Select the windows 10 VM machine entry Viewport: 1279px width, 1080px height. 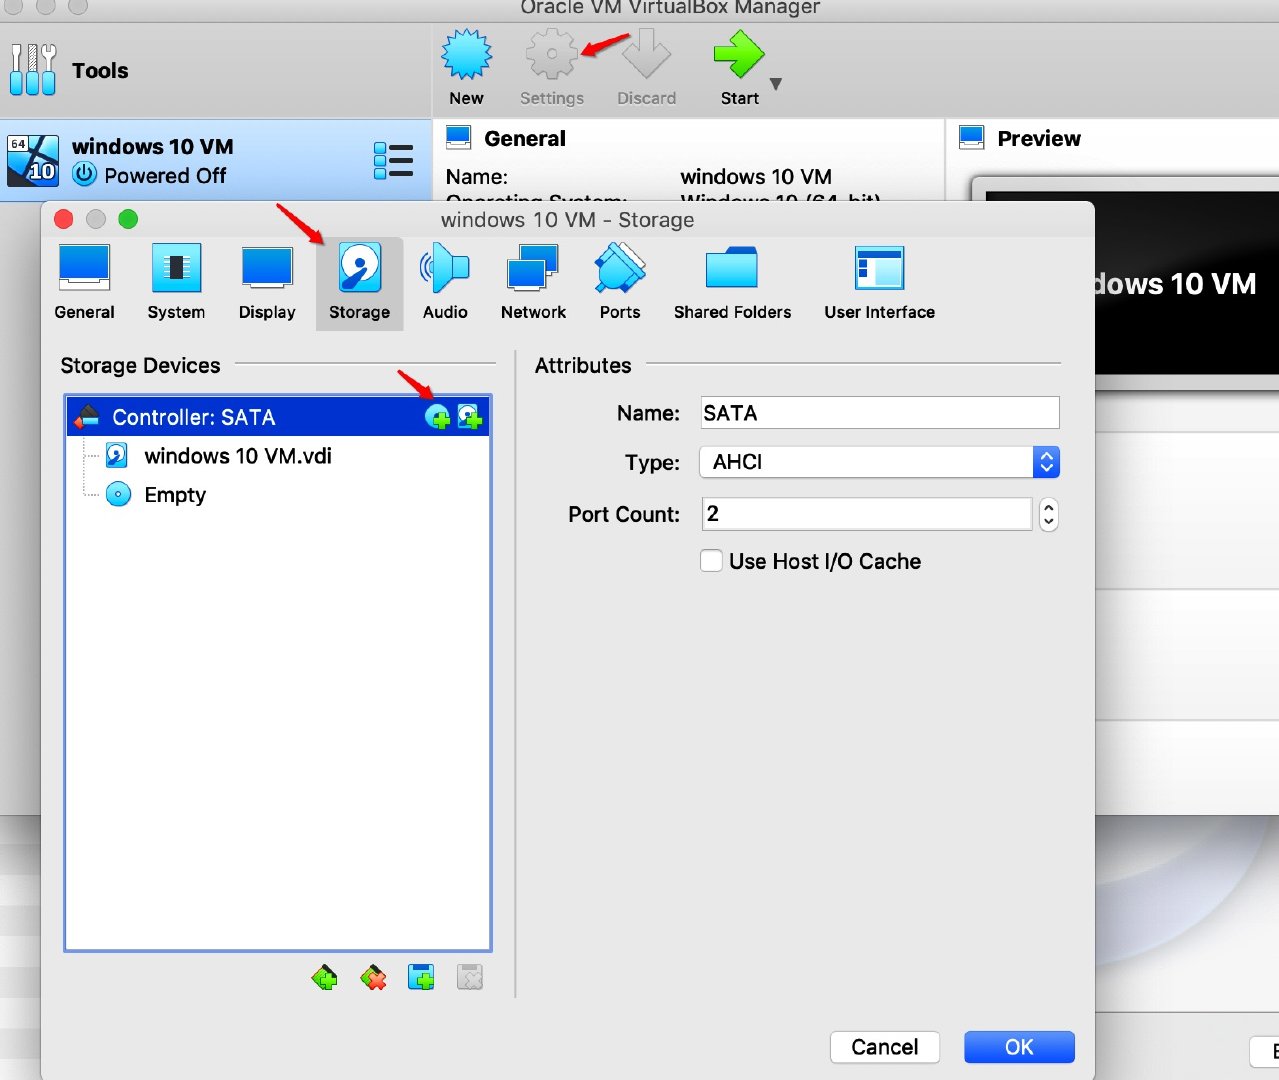[216, 160]
